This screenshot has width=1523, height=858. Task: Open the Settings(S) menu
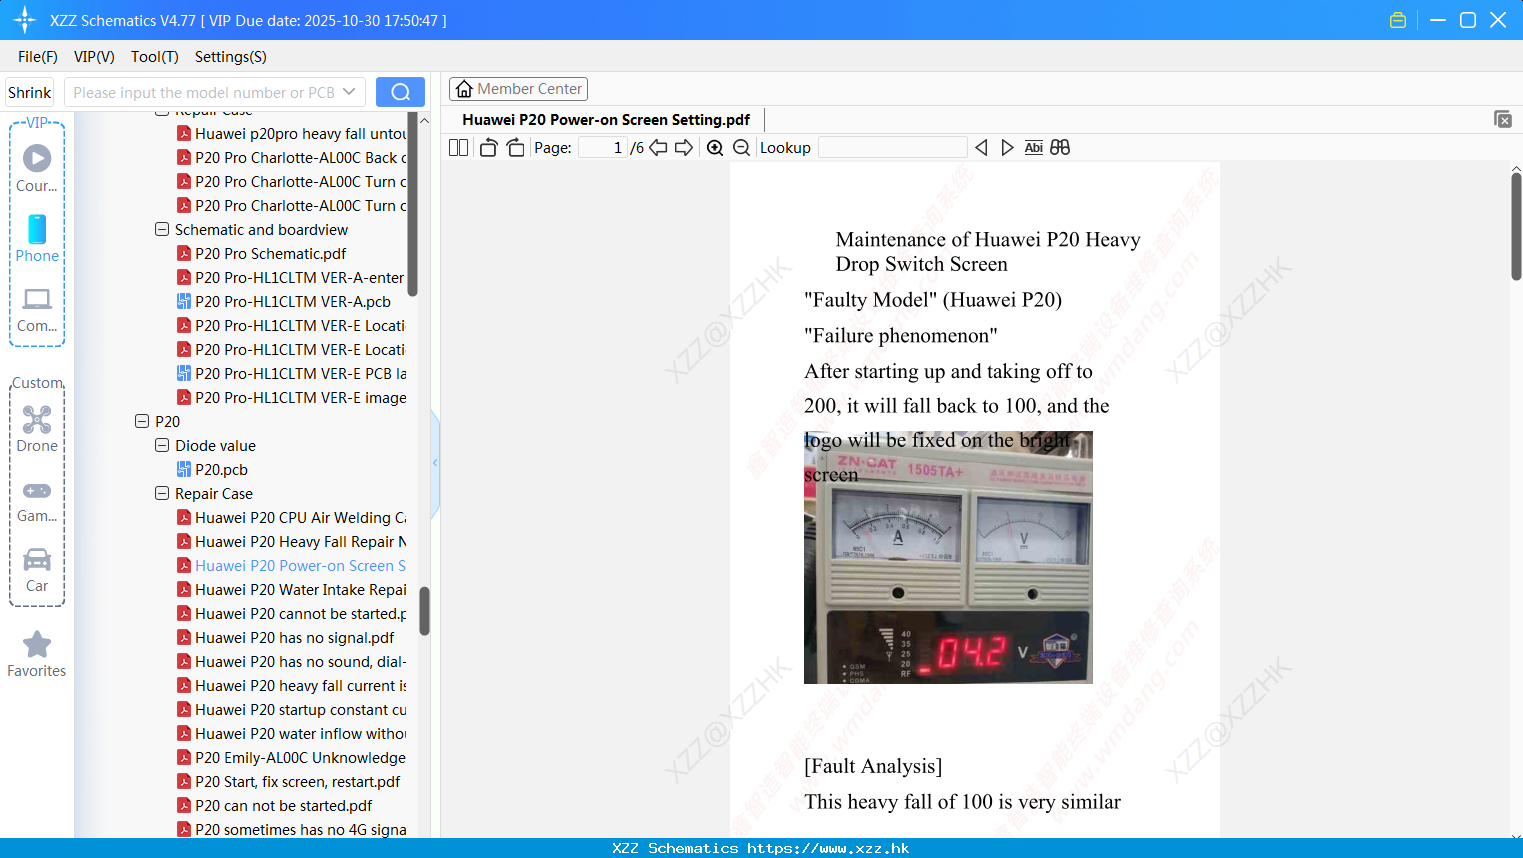231,57
